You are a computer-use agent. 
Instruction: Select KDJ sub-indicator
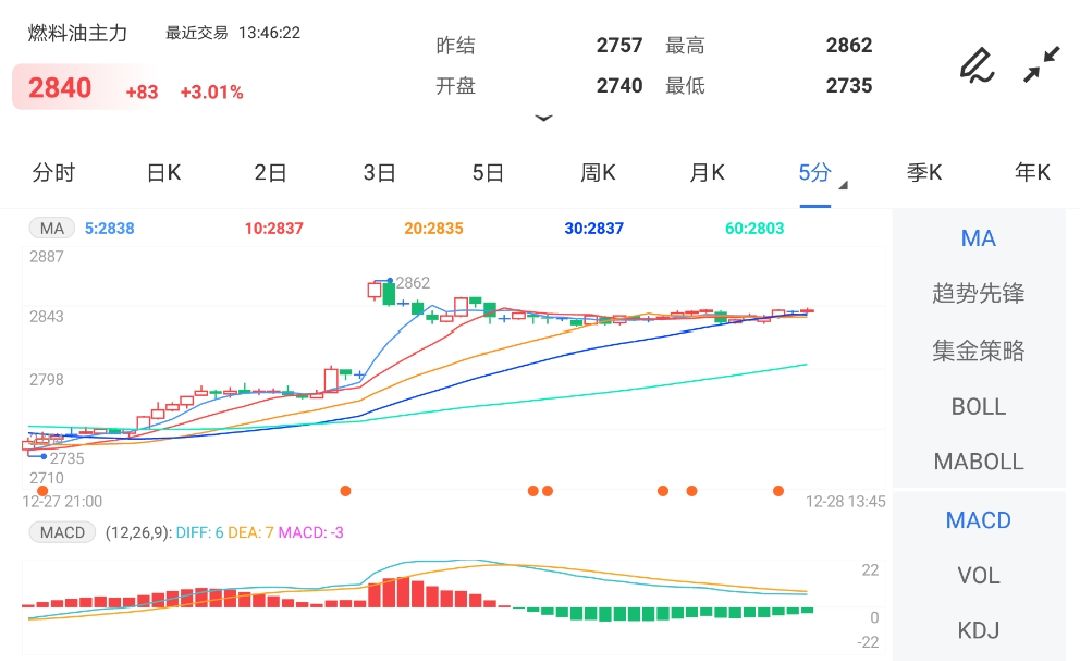click(978, 630)
